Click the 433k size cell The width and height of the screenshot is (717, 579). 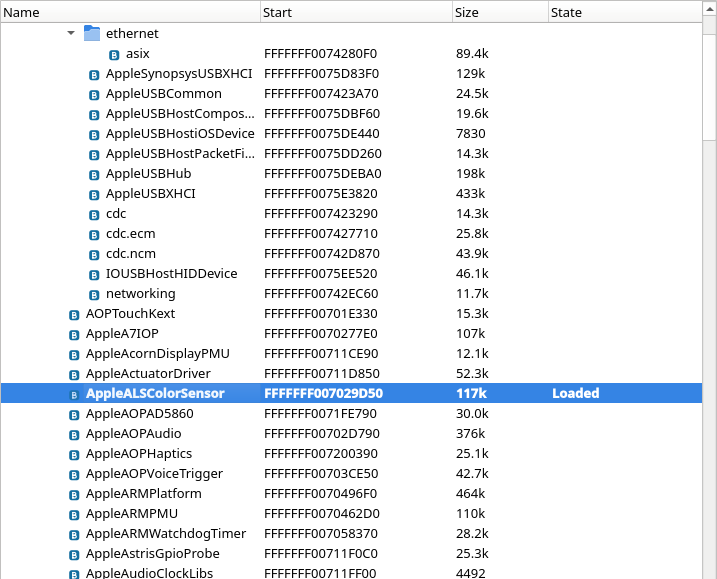point(470,193)
